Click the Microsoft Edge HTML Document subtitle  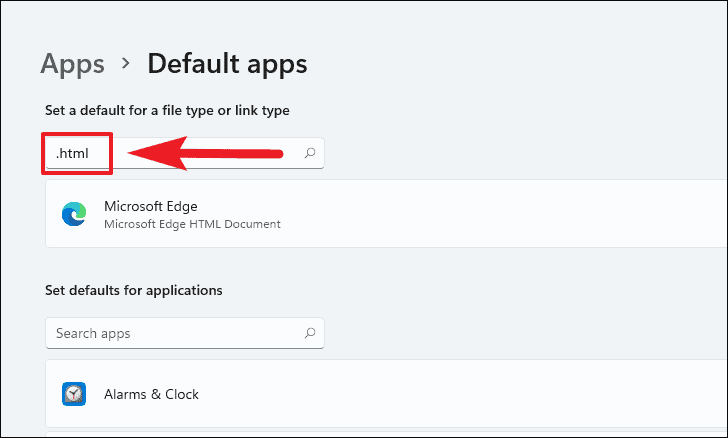click(x=192, y=224)
